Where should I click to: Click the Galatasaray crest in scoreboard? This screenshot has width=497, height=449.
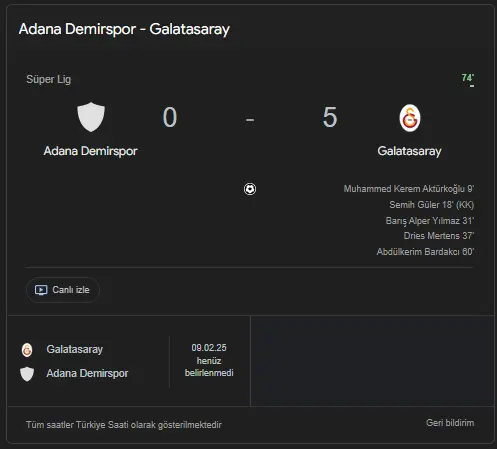410,118
